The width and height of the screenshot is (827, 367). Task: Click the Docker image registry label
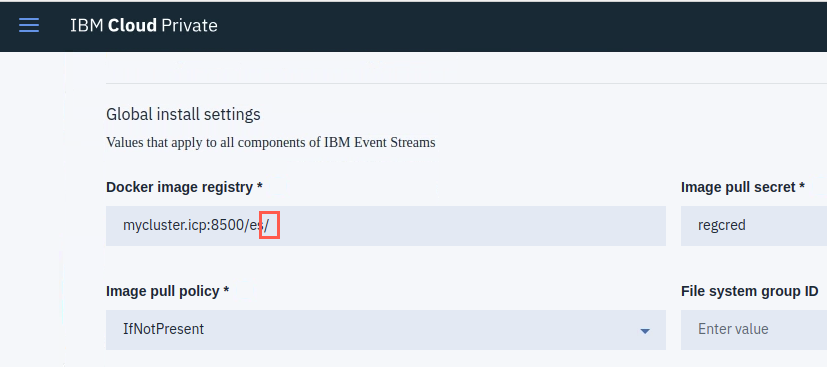pyautogui.click(x=184, y=187)
